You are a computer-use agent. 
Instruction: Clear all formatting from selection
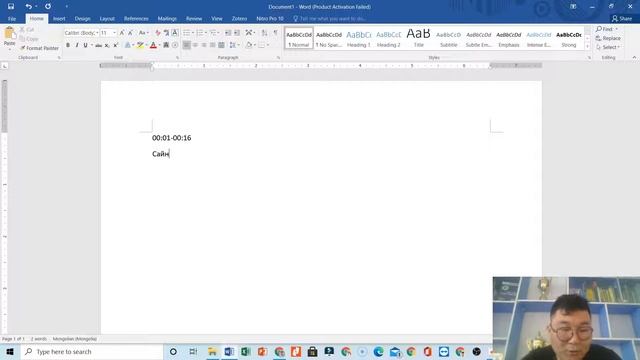point(158,33)
